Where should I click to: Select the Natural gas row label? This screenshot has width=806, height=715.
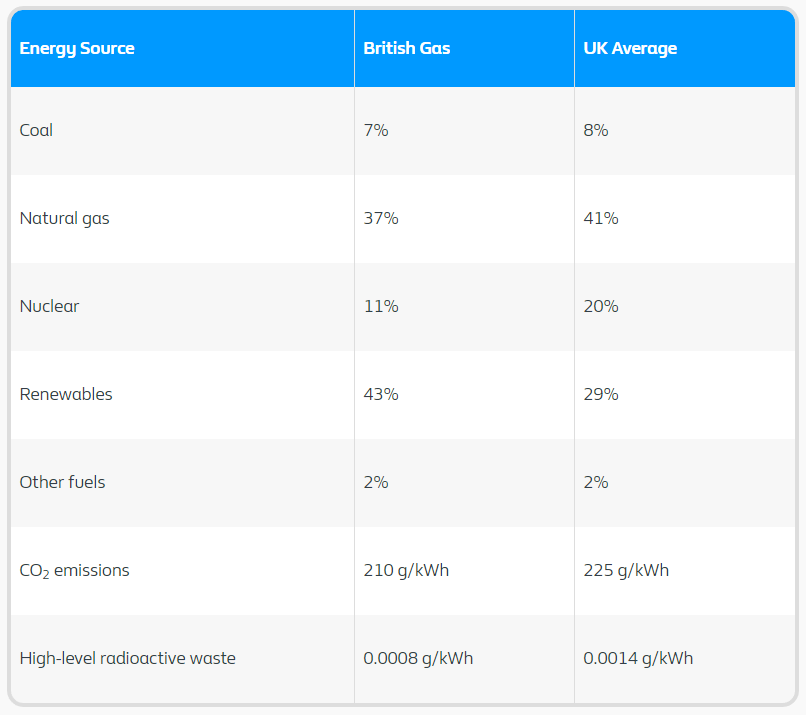(64, 218)
